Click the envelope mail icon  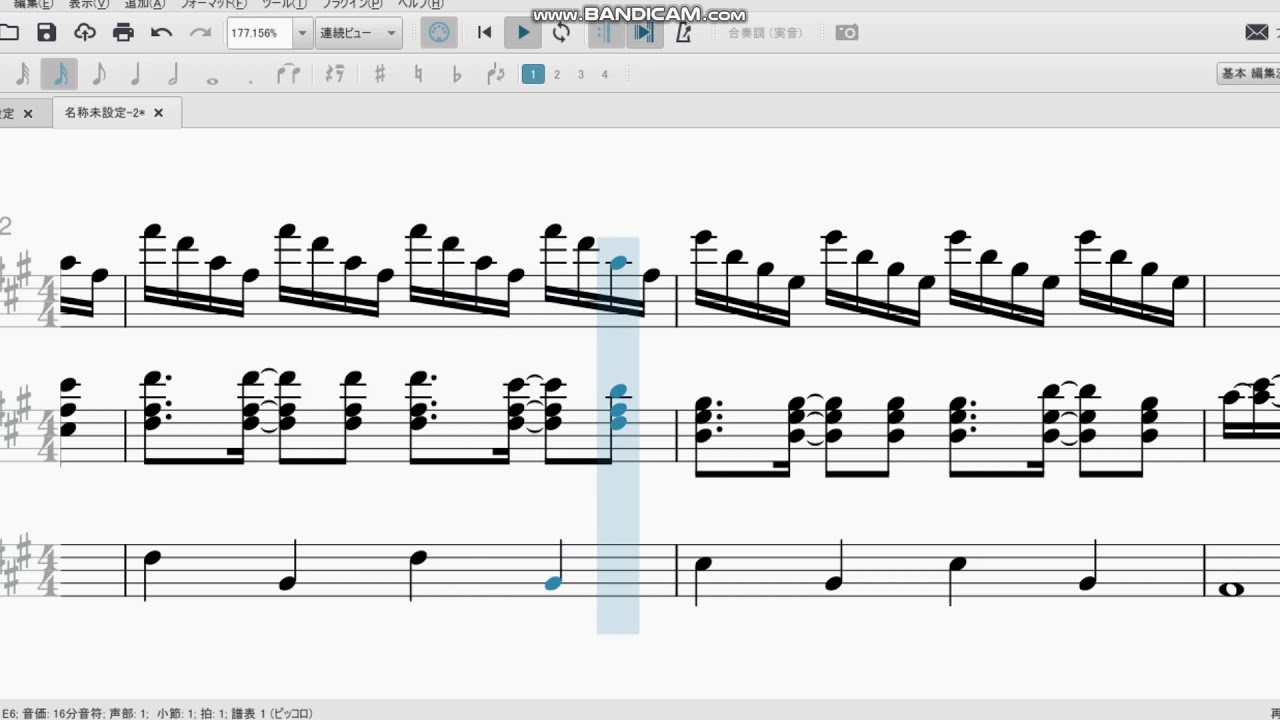(x=1257, y=33)
